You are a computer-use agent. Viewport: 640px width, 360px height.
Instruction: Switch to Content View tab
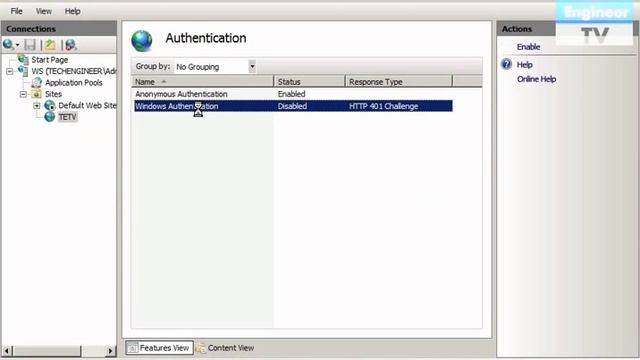pos(225,348)
